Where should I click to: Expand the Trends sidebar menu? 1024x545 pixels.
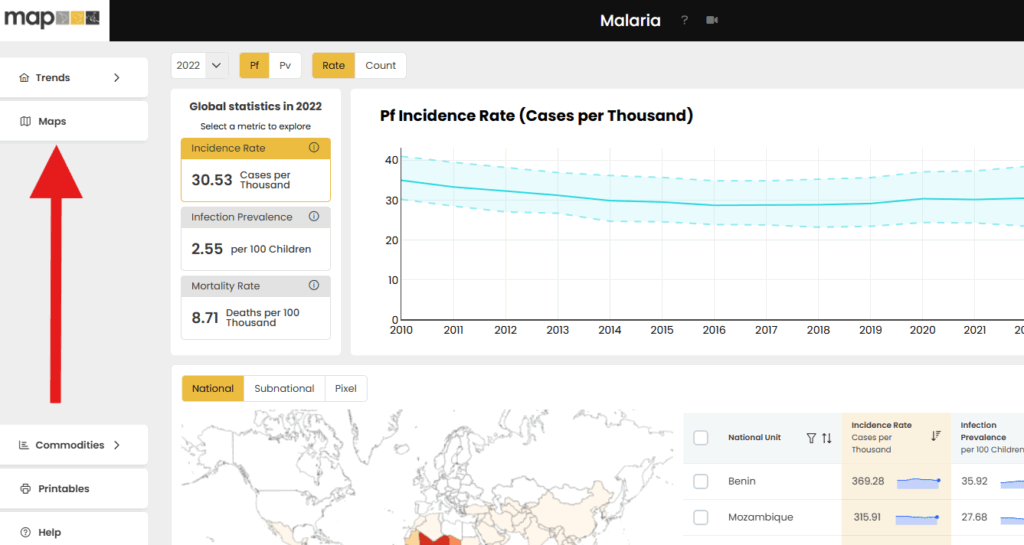click(74, 78)
